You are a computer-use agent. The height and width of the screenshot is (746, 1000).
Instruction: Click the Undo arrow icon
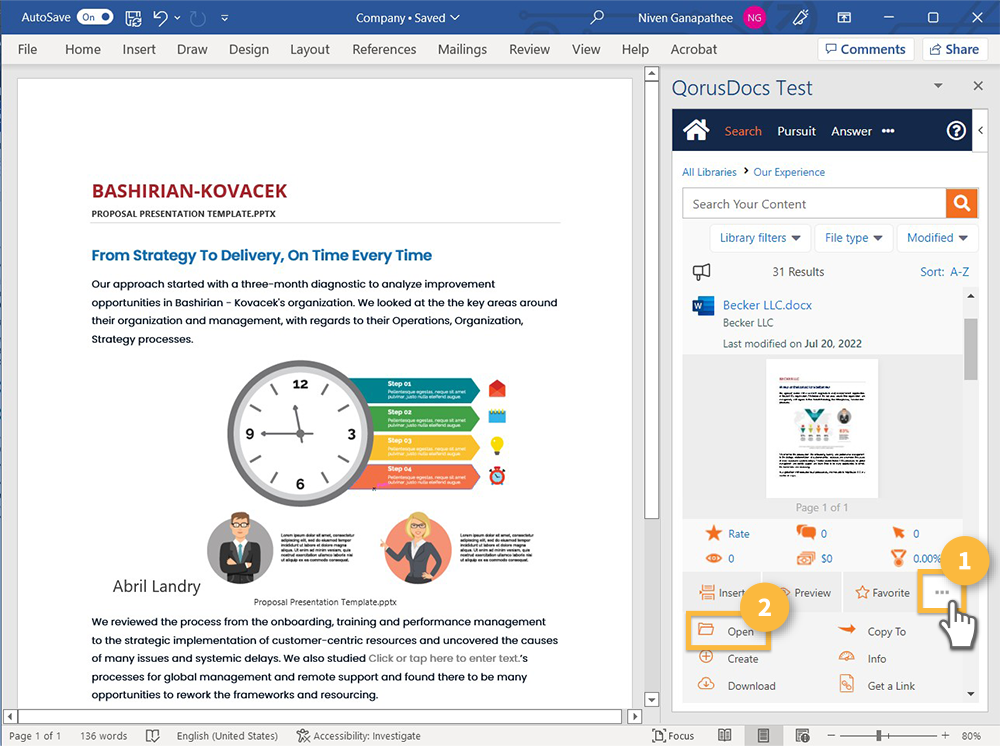pos(160,18)
